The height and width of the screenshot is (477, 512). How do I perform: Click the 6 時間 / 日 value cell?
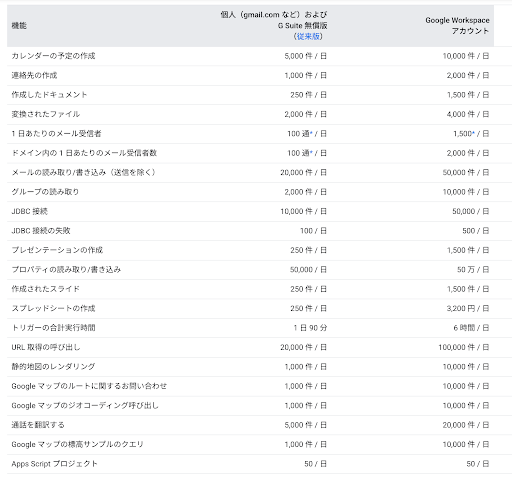[471, 328]
